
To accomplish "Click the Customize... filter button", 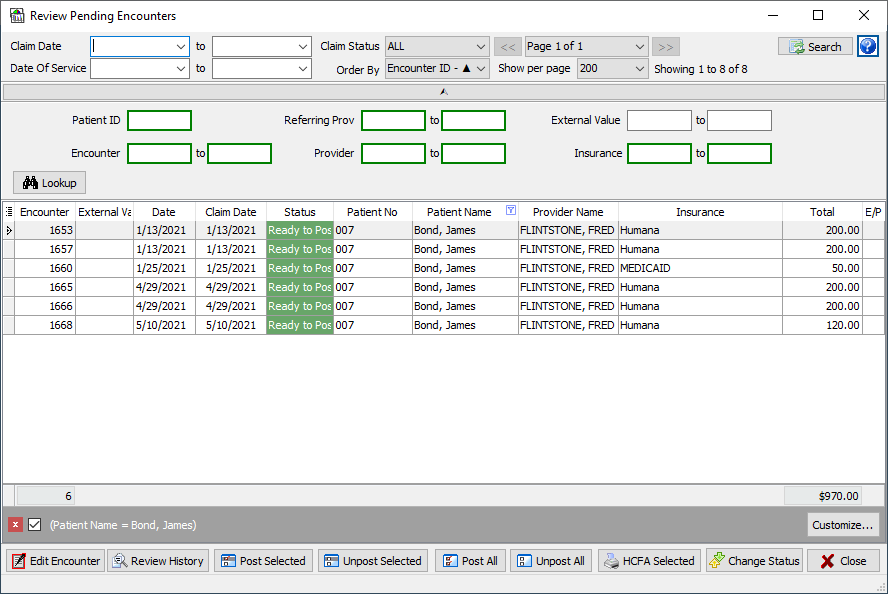I will point(843,525).
